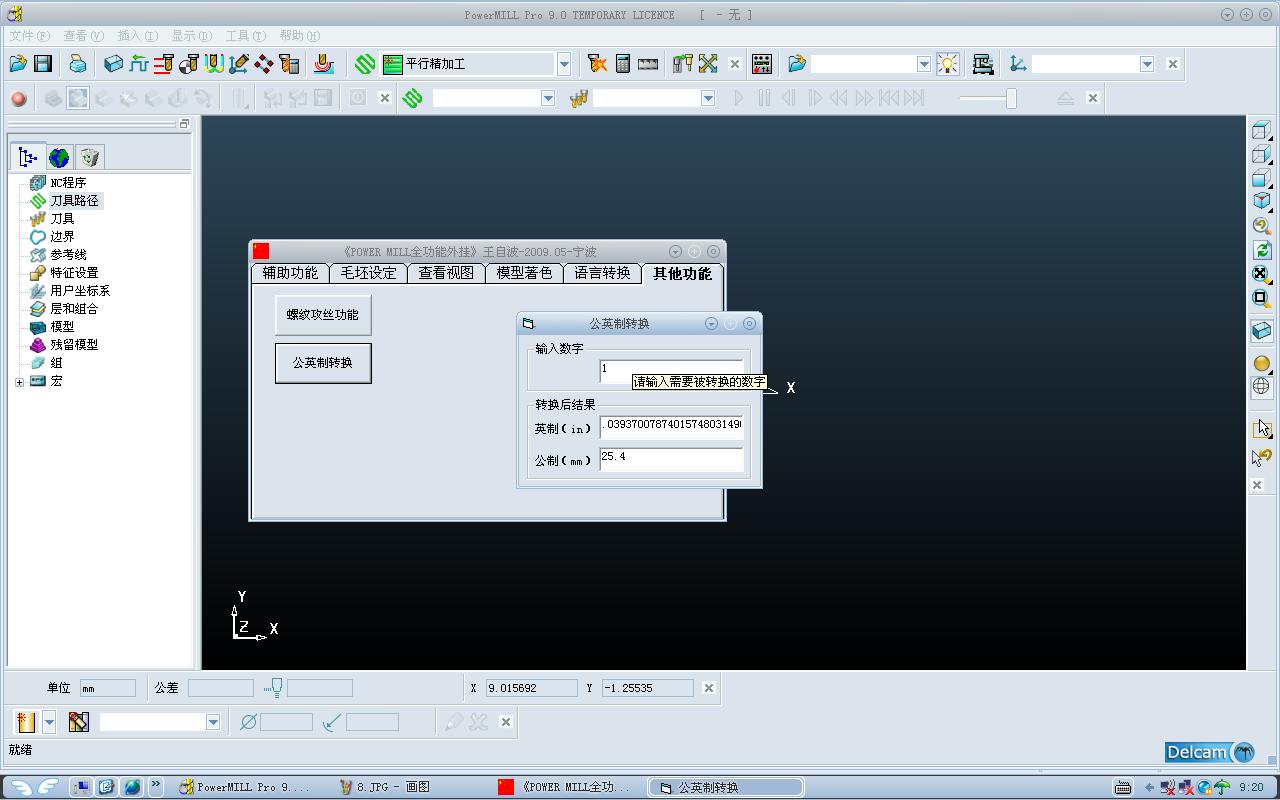Viewport: 1280px width, 800px height.
Task: Open the dropdown next to the folder icon
Action: (924, 64)
